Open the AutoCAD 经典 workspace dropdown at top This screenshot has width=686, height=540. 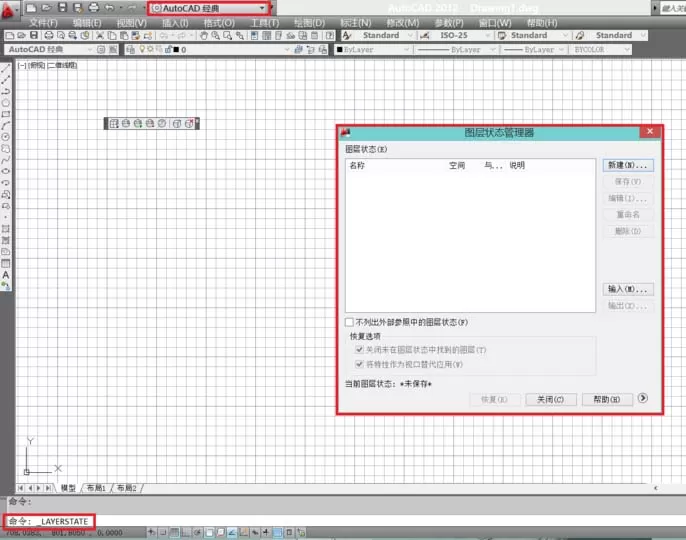[209, 8]
